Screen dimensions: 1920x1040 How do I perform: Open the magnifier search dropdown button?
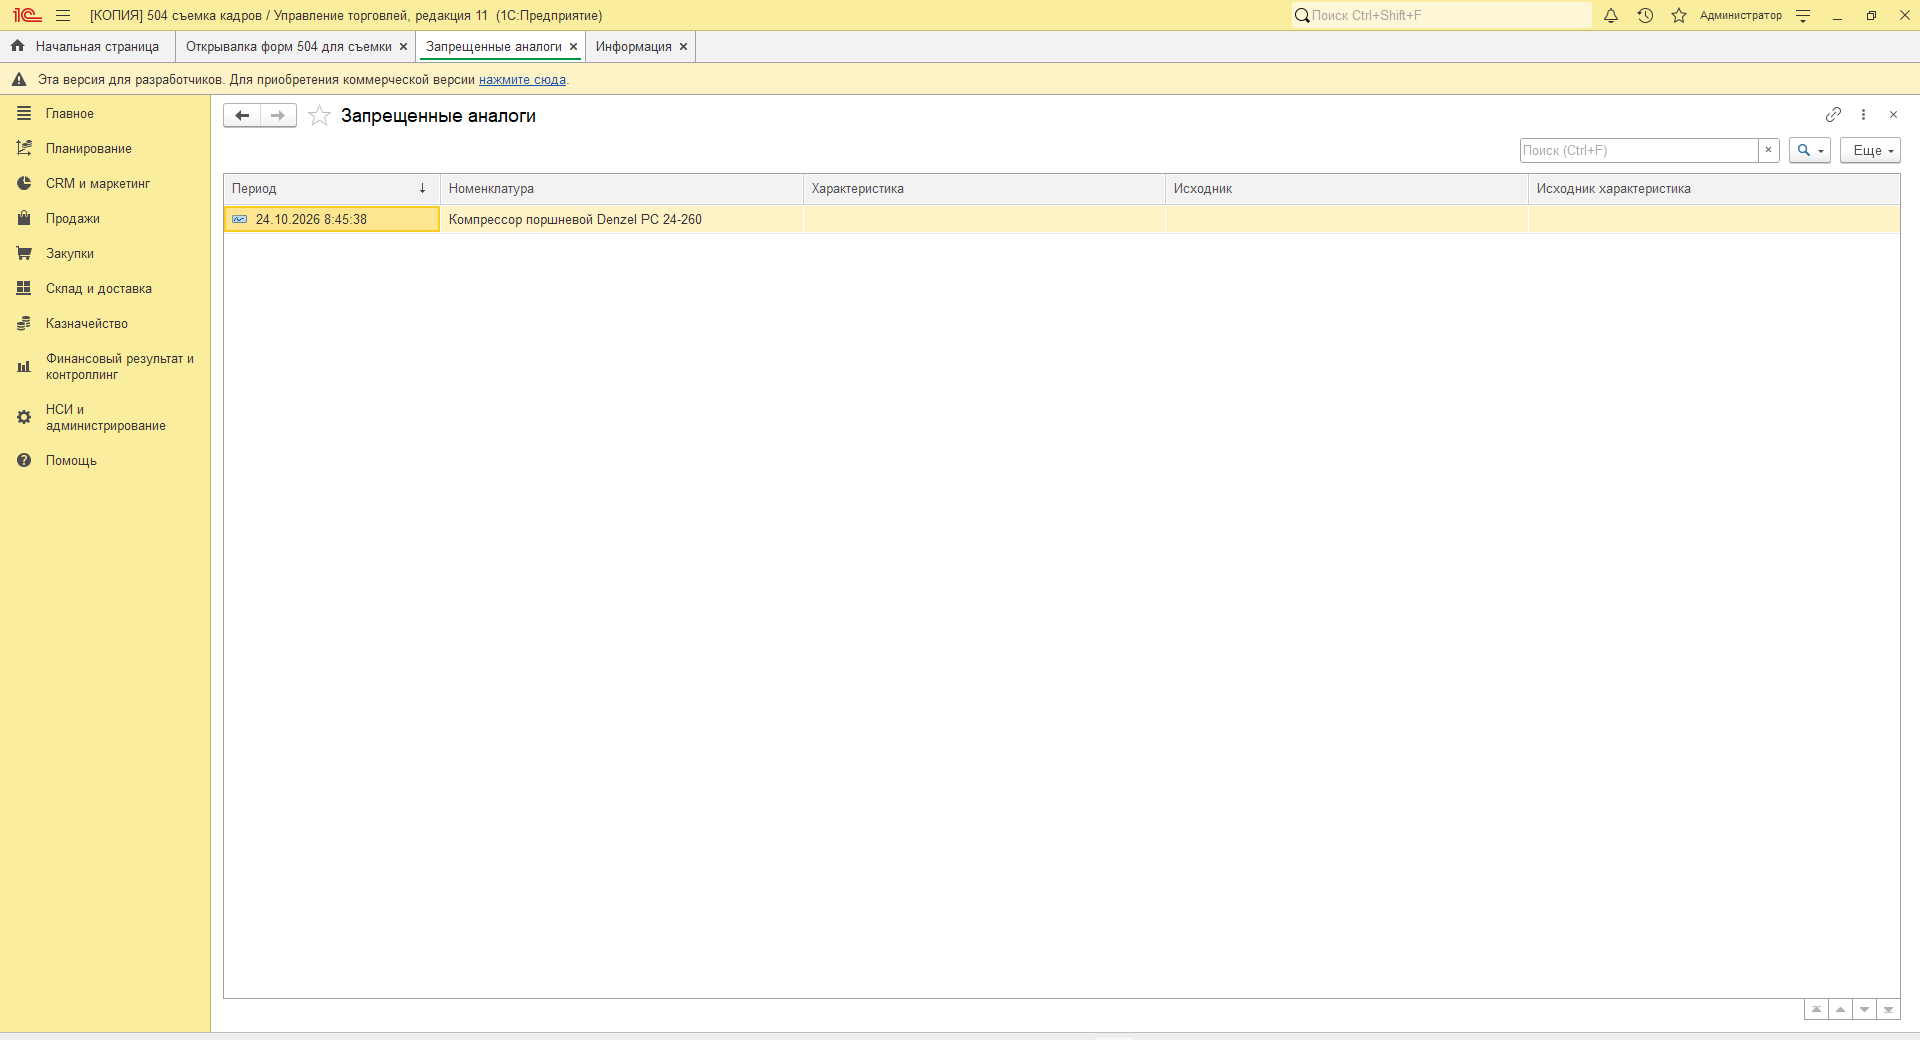click(1810, 150)
